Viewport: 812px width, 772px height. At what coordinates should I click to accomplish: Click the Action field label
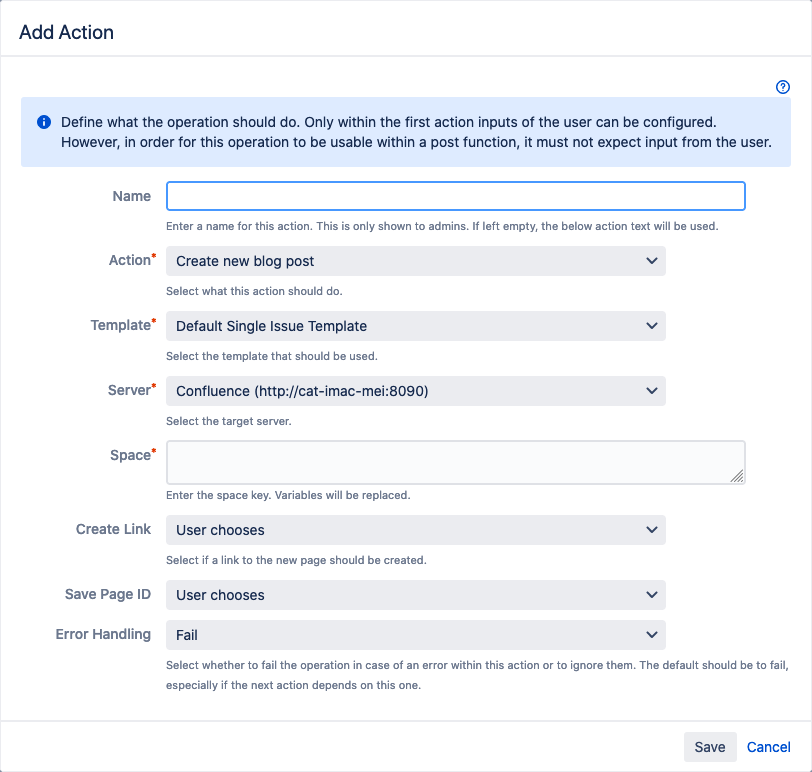(x=129, y=260)
